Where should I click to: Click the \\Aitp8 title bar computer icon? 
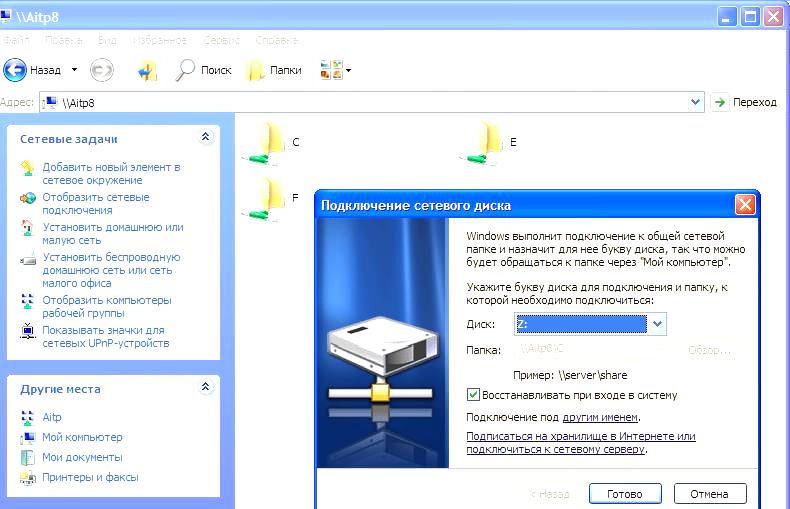coord(6,16)
